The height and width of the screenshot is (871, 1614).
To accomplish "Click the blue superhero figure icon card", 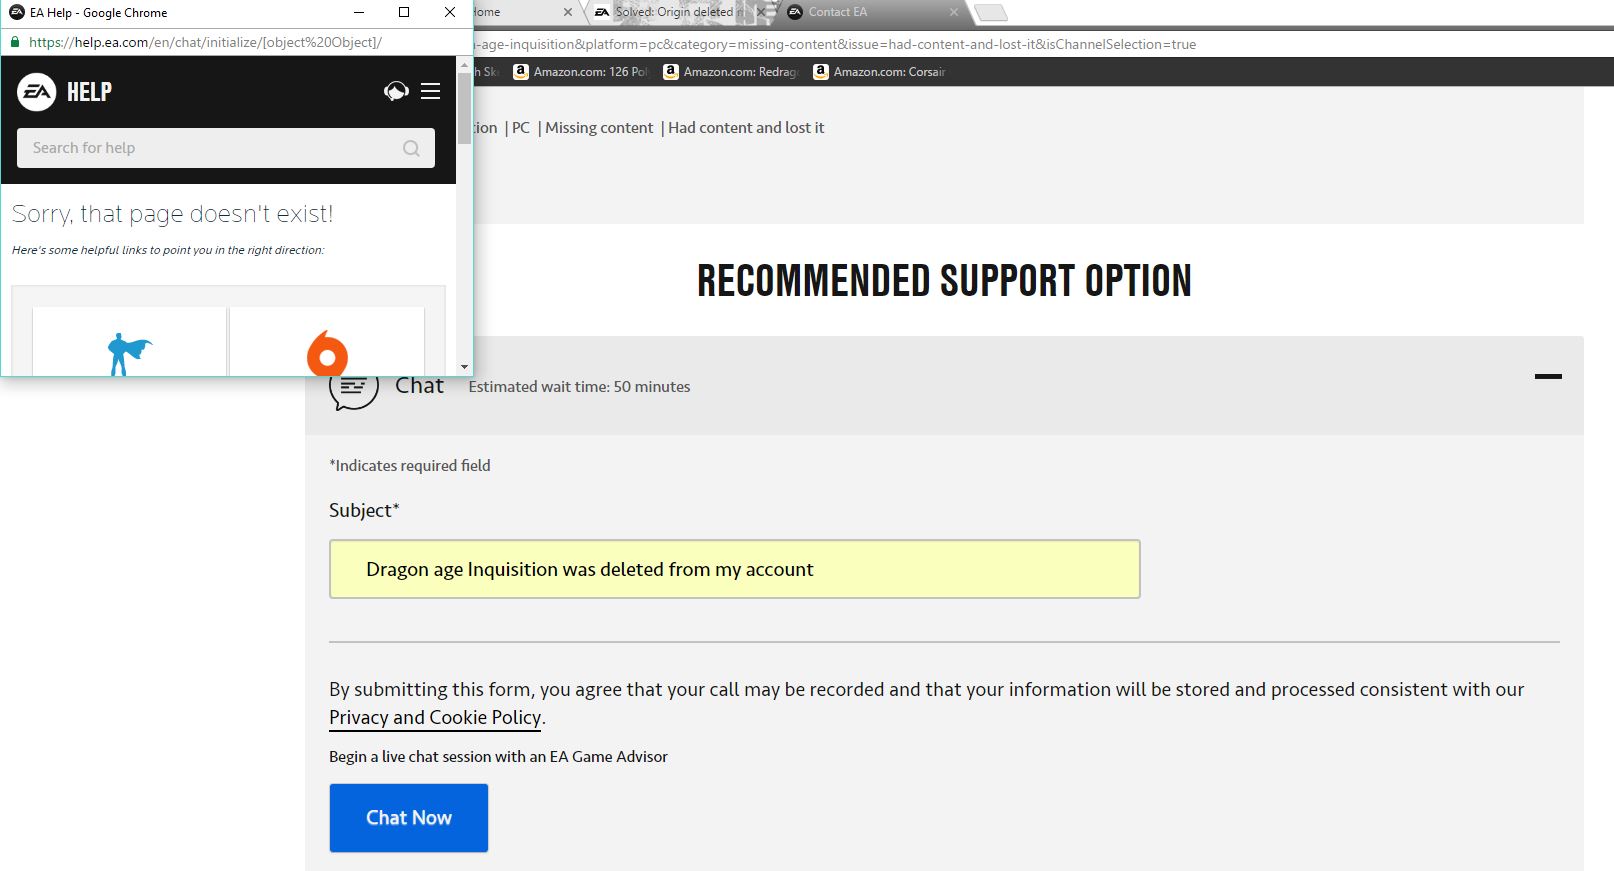I will tap(129, 342).
